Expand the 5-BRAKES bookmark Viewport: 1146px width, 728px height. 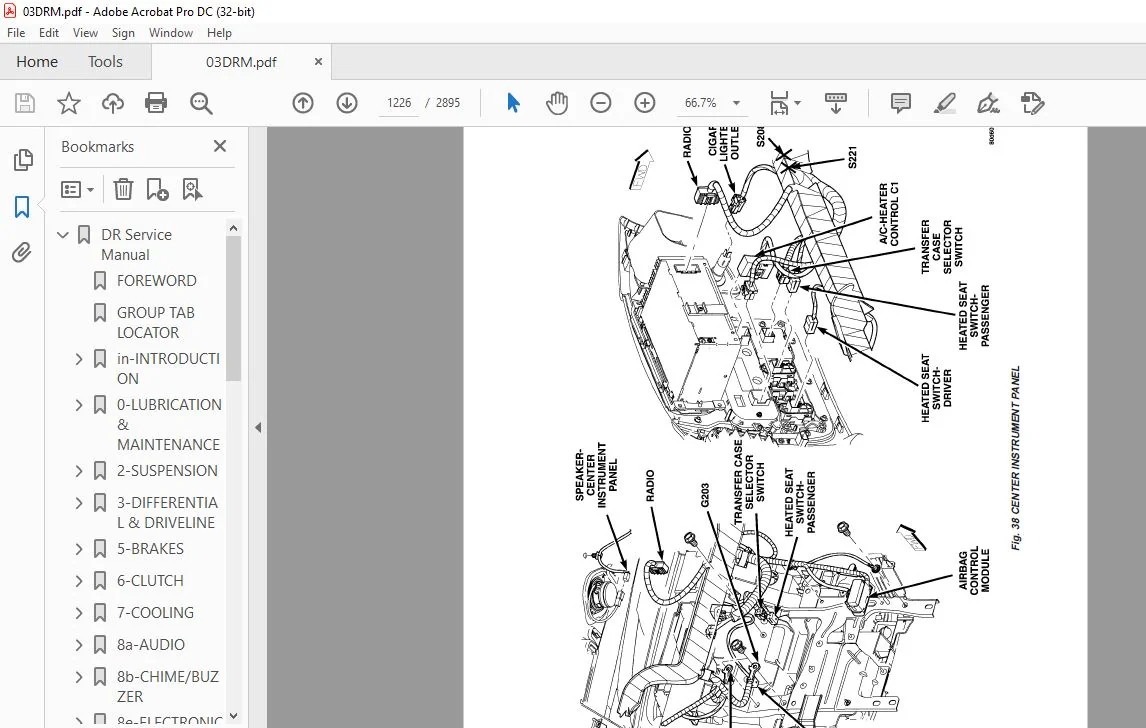[x=79, y=549]
